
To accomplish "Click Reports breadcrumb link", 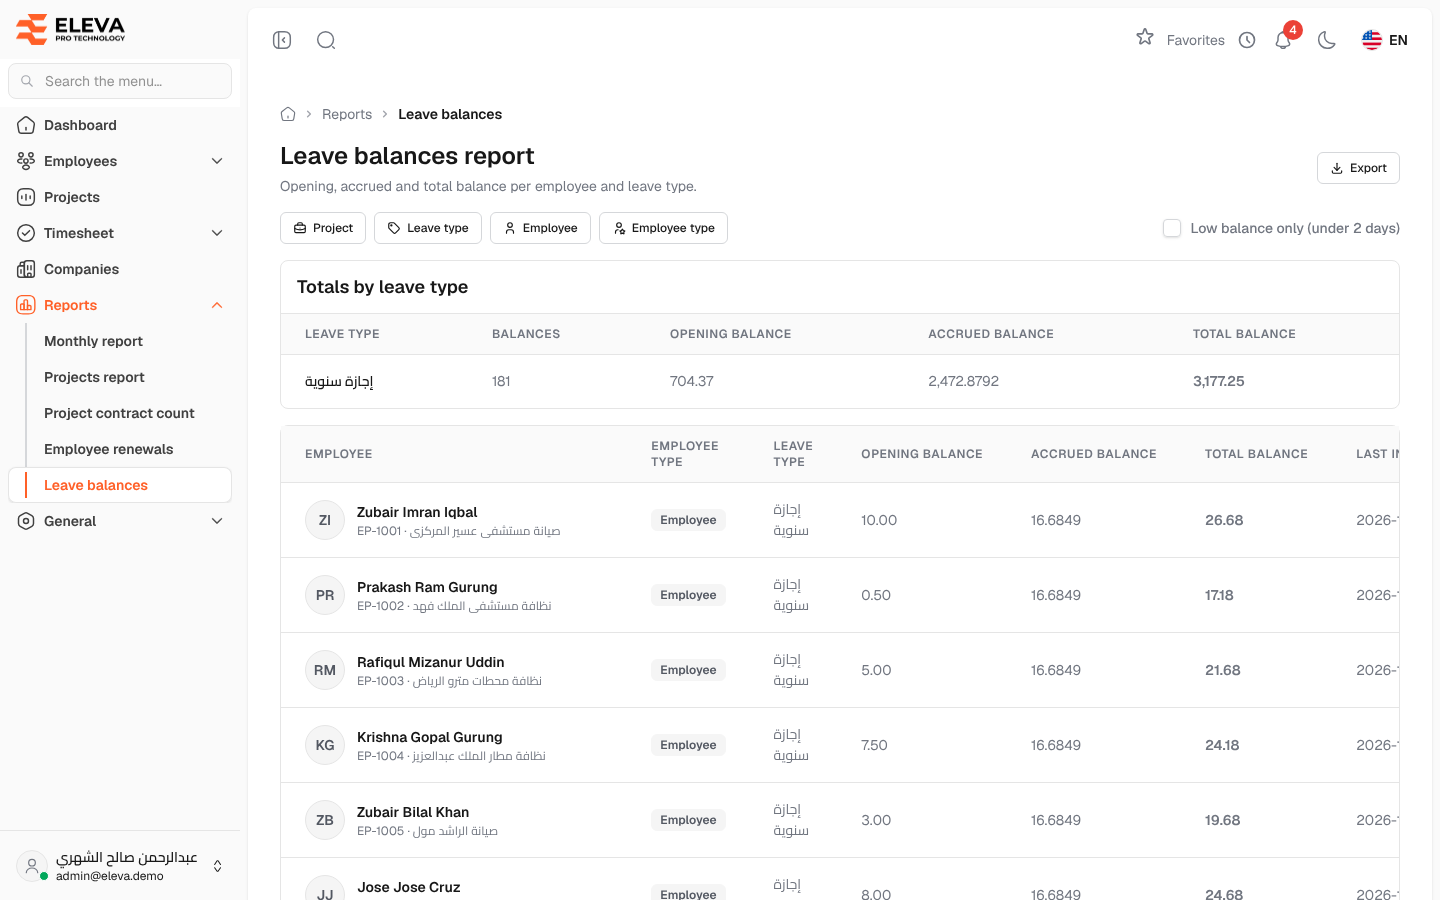I will coord(347,114).
